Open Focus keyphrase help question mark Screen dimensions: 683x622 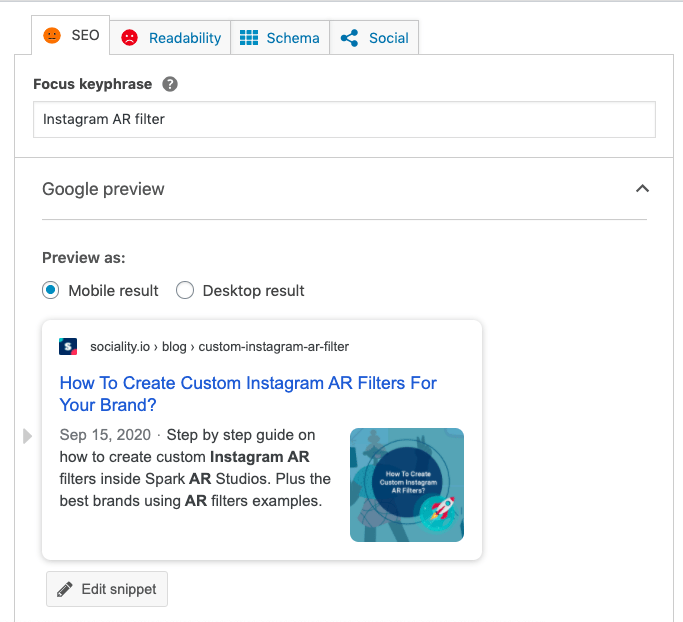point(170,84)
